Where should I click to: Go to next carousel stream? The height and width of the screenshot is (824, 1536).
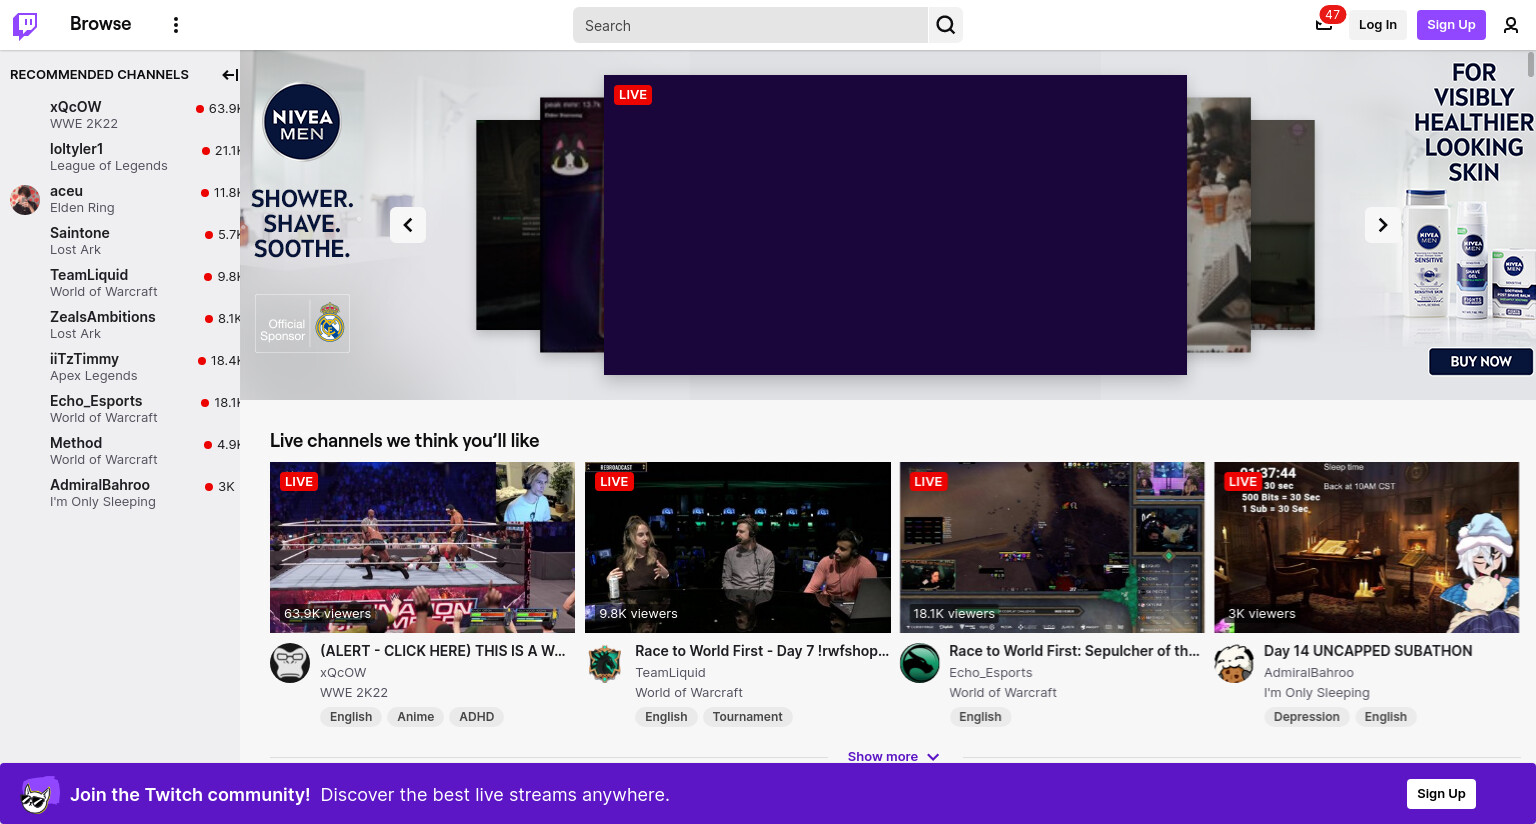click(1383, 225)
